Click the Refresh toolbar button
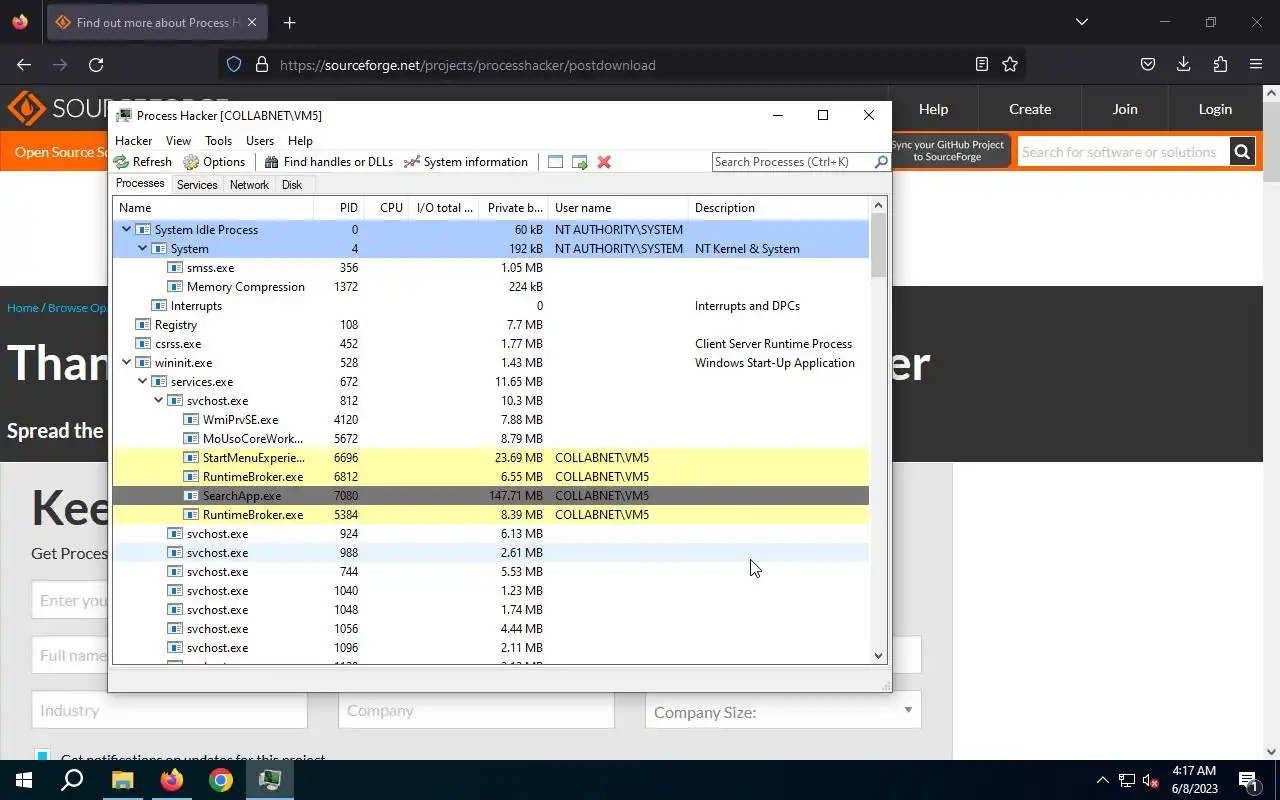The height and width of the screenshot is (800, 1280). [x=143, y=162]
